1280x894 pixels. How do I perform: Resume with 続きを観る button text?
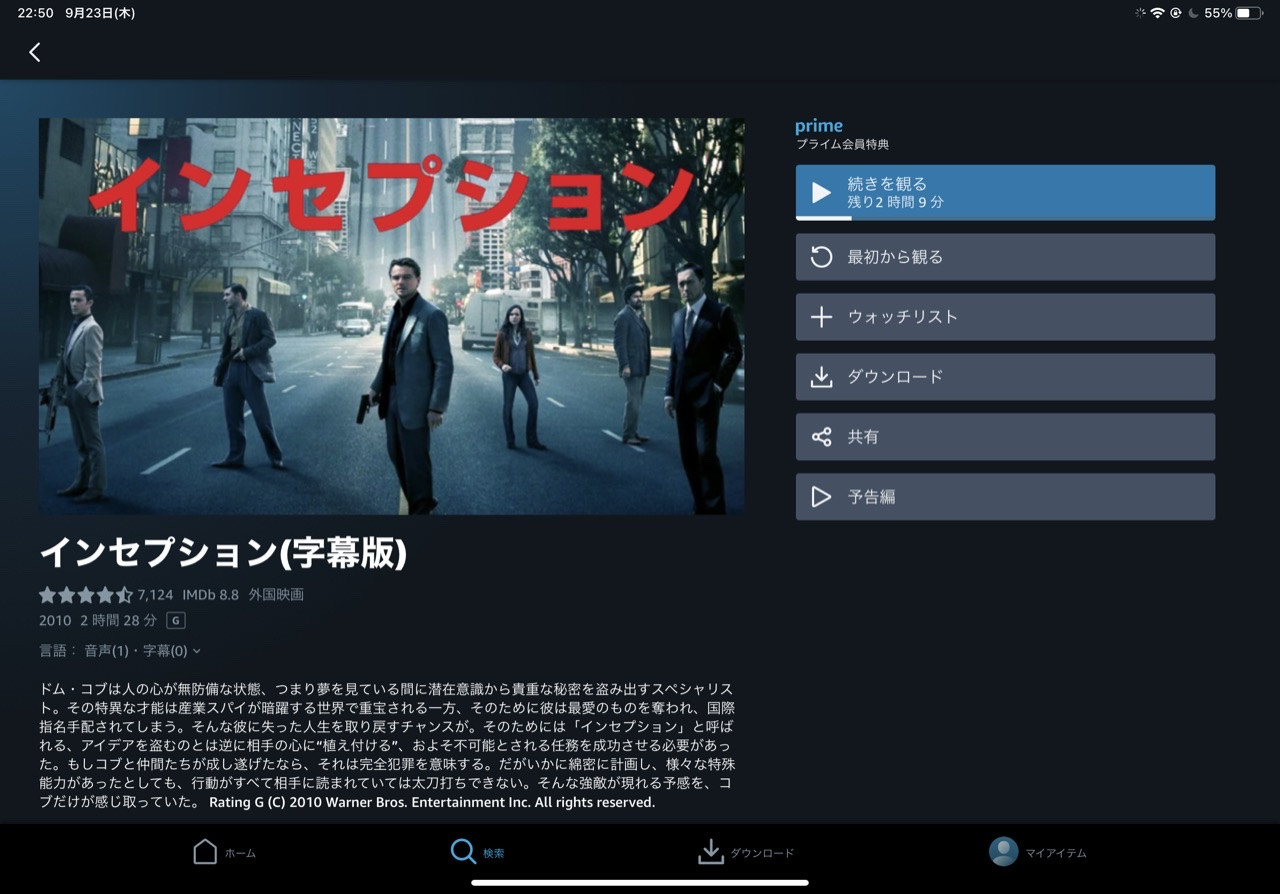pyautogui.click(x=887, y=184)
